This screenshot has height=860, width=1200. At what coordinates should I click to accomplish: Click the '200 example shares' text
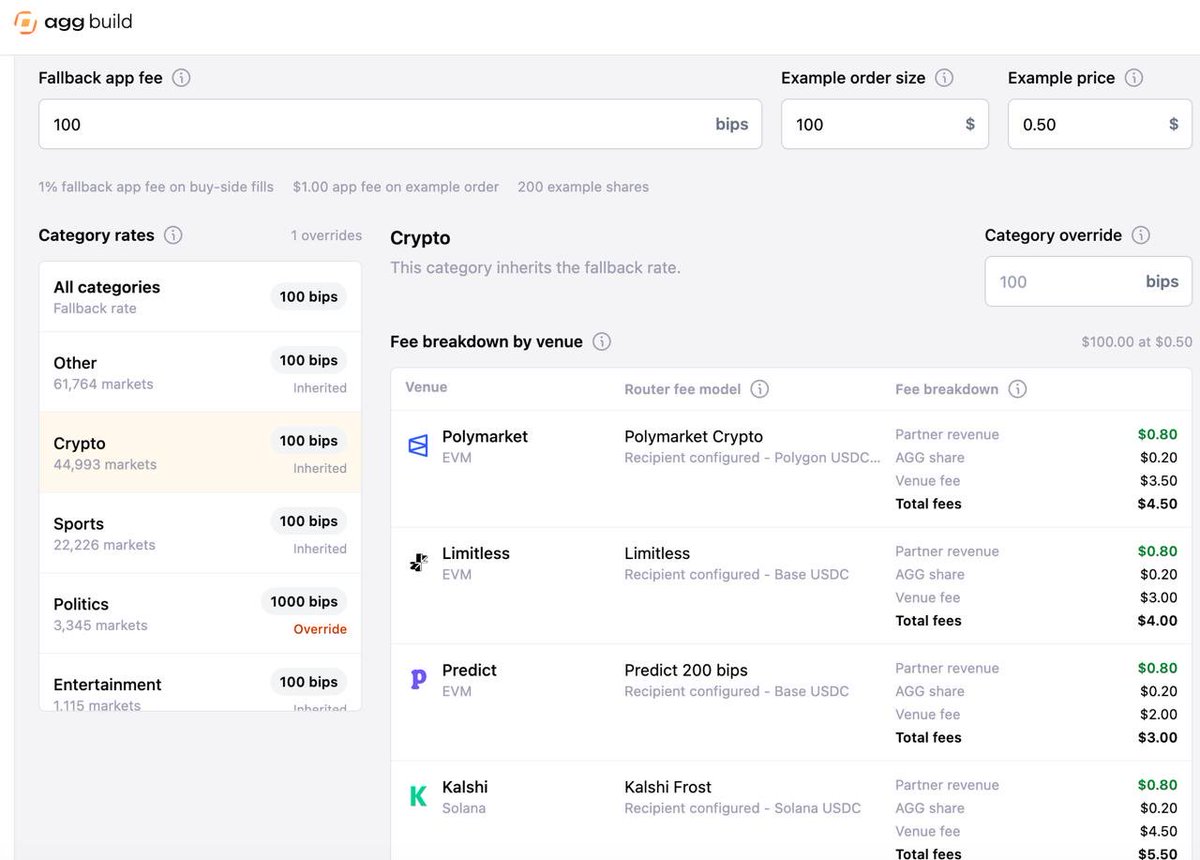coord(583,187)
